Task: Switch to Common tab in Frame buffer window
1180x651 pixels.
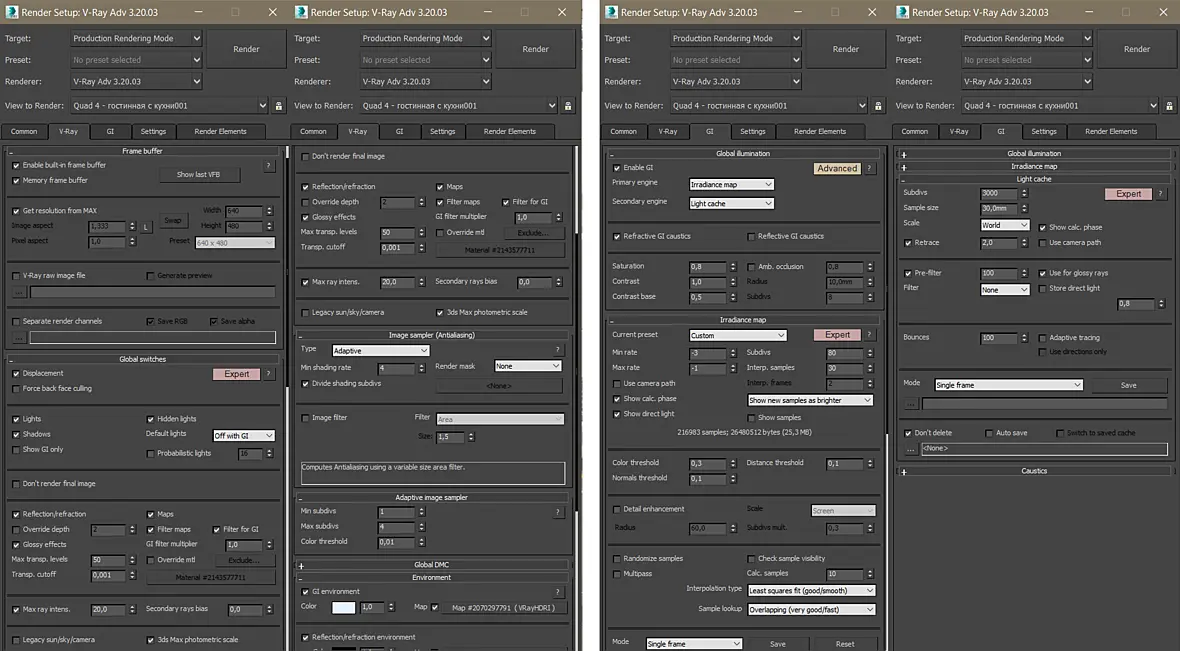Action: pos(24,132)
